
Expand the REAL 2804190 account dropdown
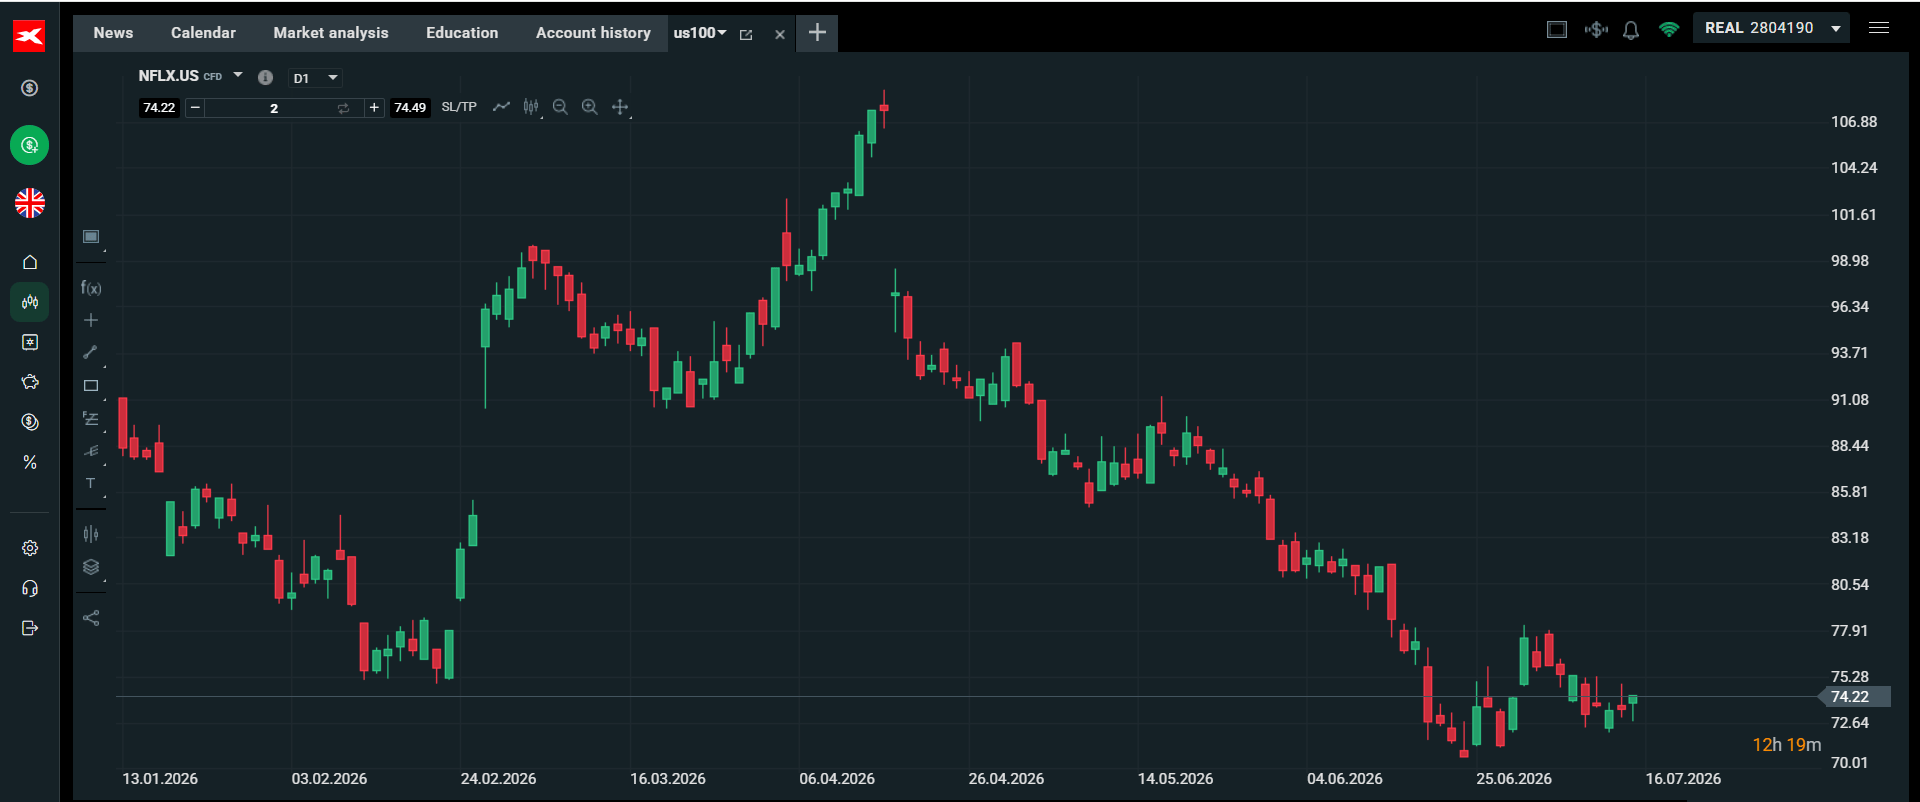pyautogui.click(x=1771, y=29)
